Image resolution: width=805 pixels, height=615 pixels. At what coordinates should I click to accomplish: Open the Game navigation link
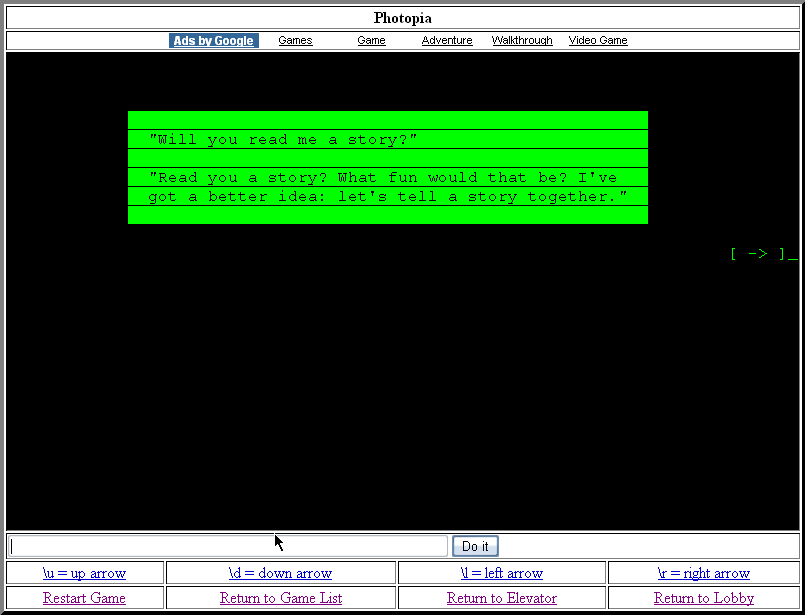click(x=371, y=40)
